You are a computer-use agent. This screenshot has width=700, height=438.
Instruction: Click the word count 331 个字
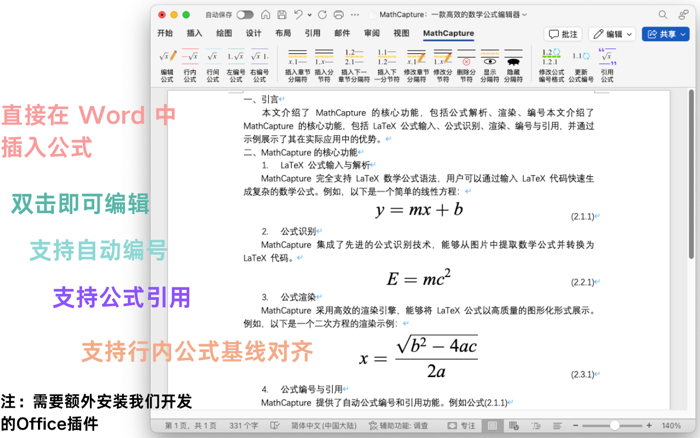(244, 425)
